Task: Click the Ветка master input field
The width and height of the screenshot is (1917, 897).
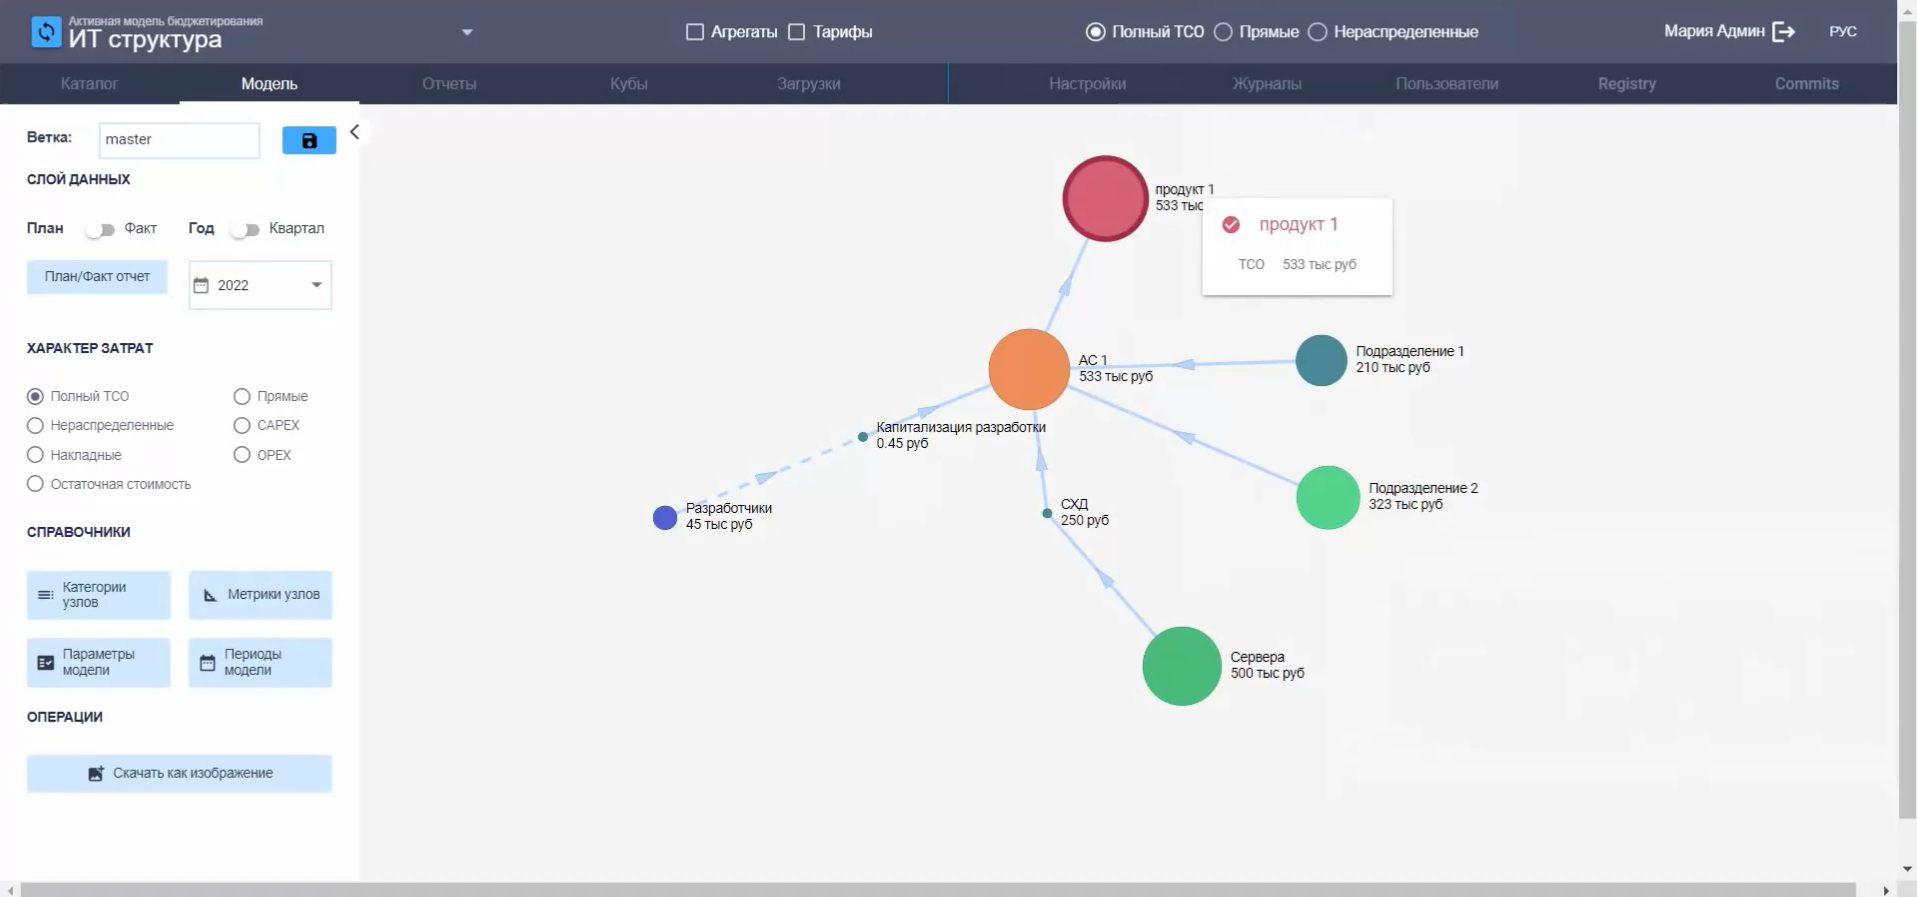Action: [179, 140]
